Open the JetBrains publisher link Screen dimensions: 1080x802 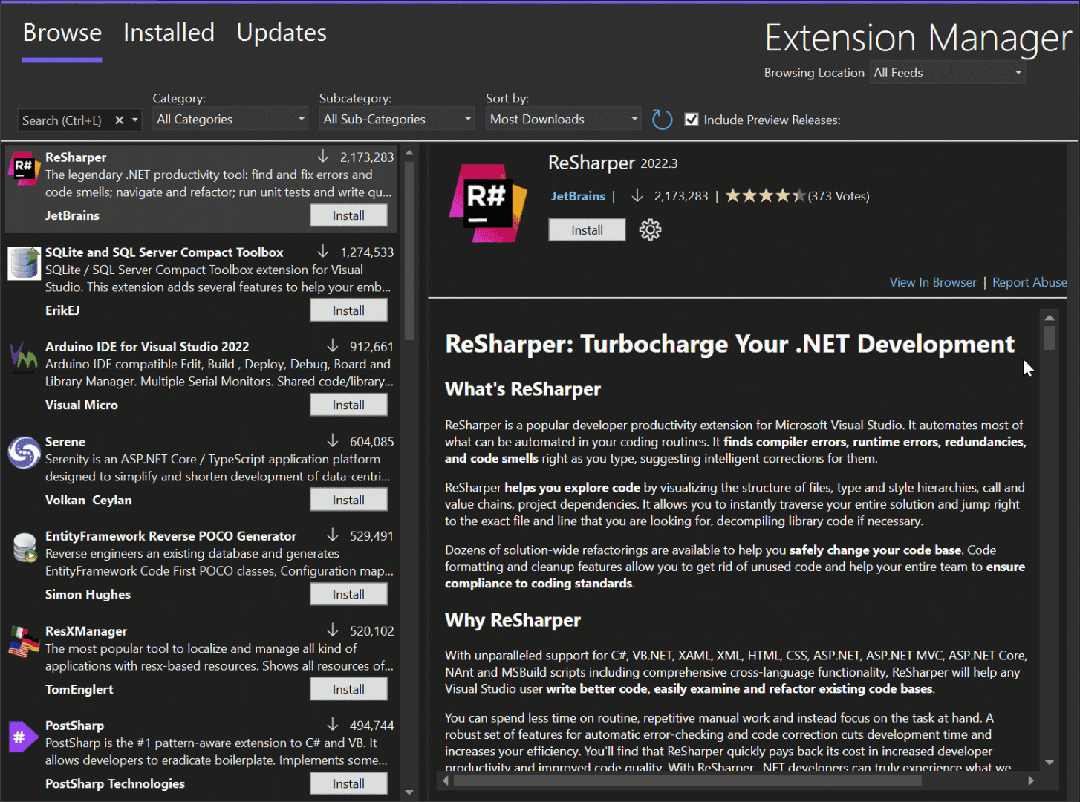pyautogui.click(x=578, y=196)
